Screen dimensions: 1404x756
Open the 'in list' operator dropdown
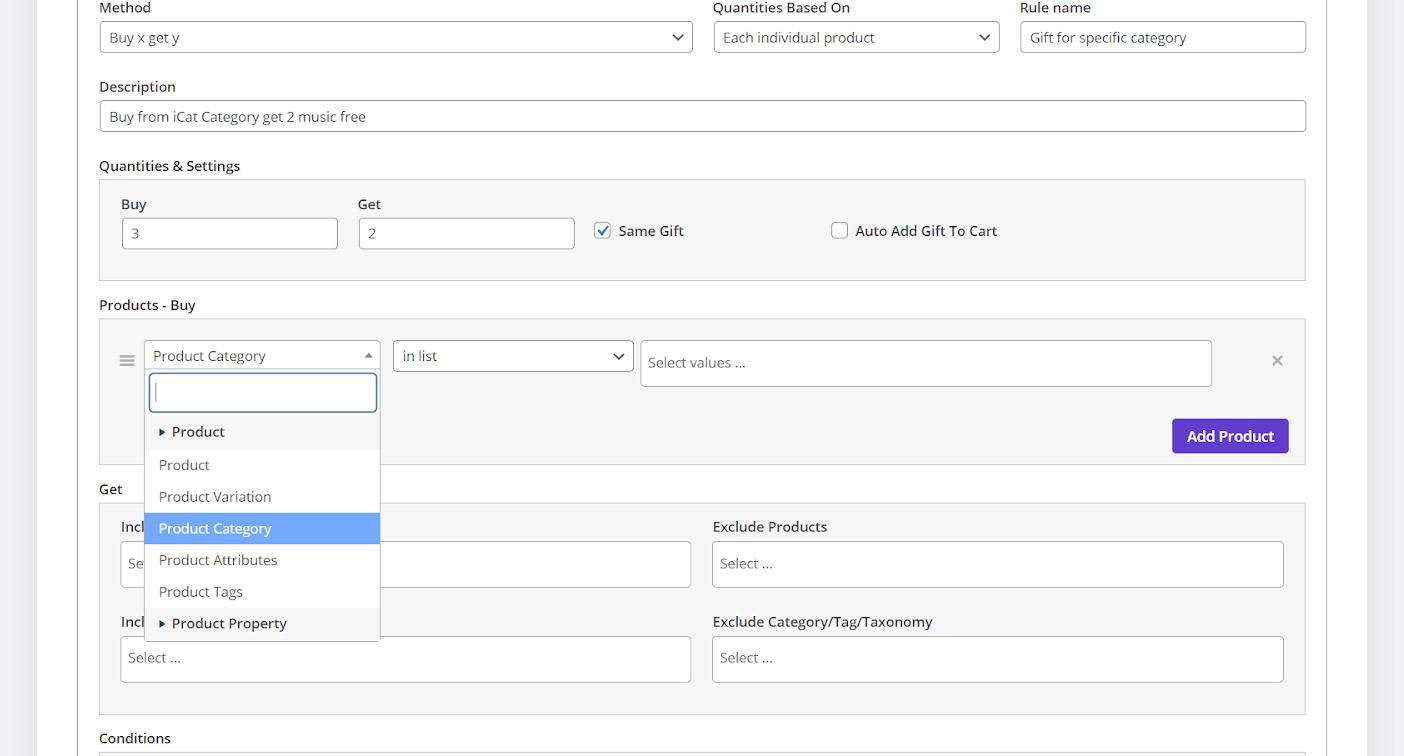tap(513, 357)
